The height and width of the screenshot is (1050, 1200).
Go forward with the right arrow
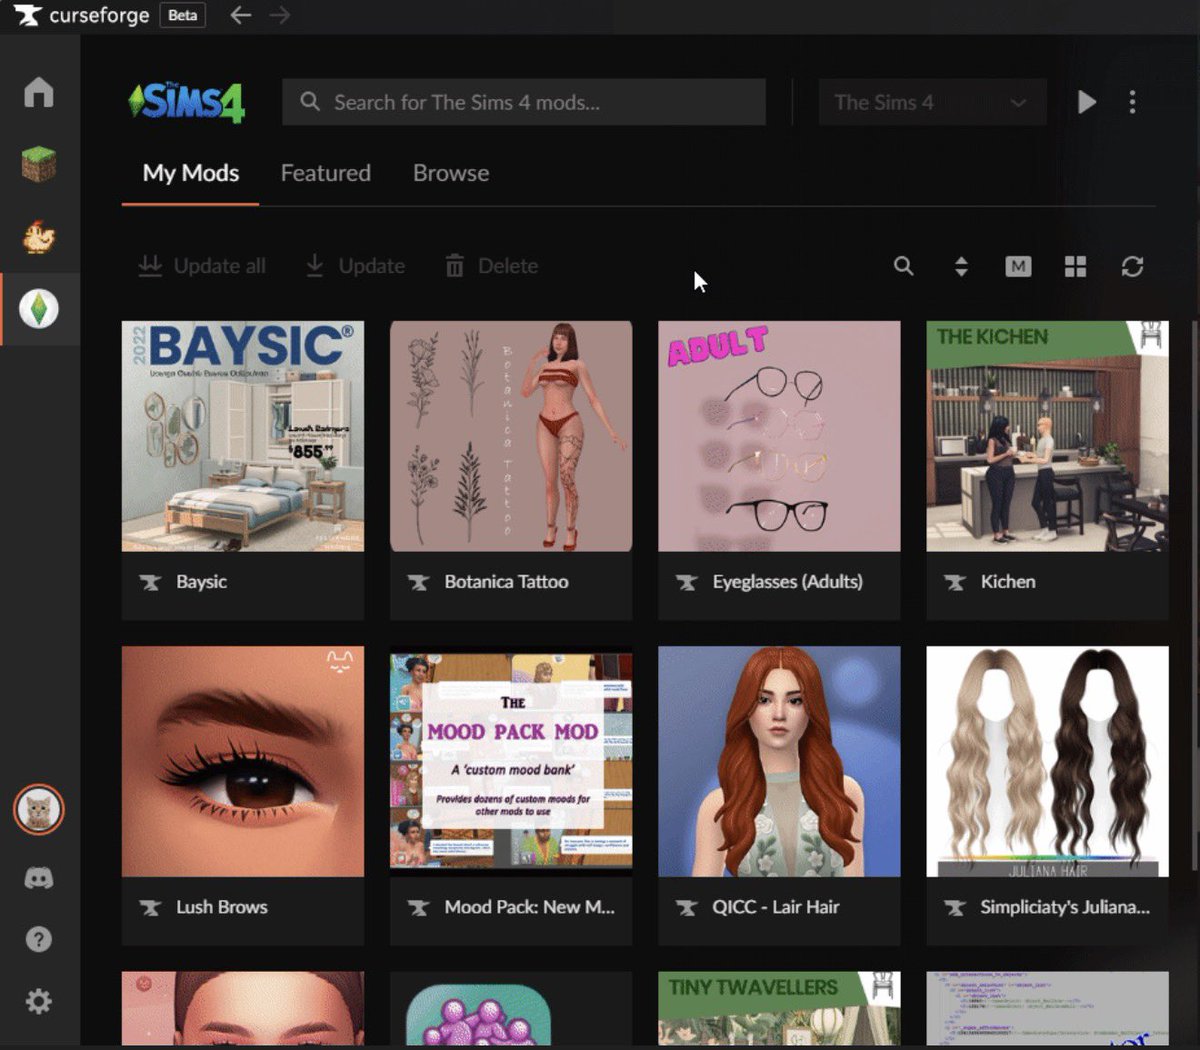click(280, 15)
